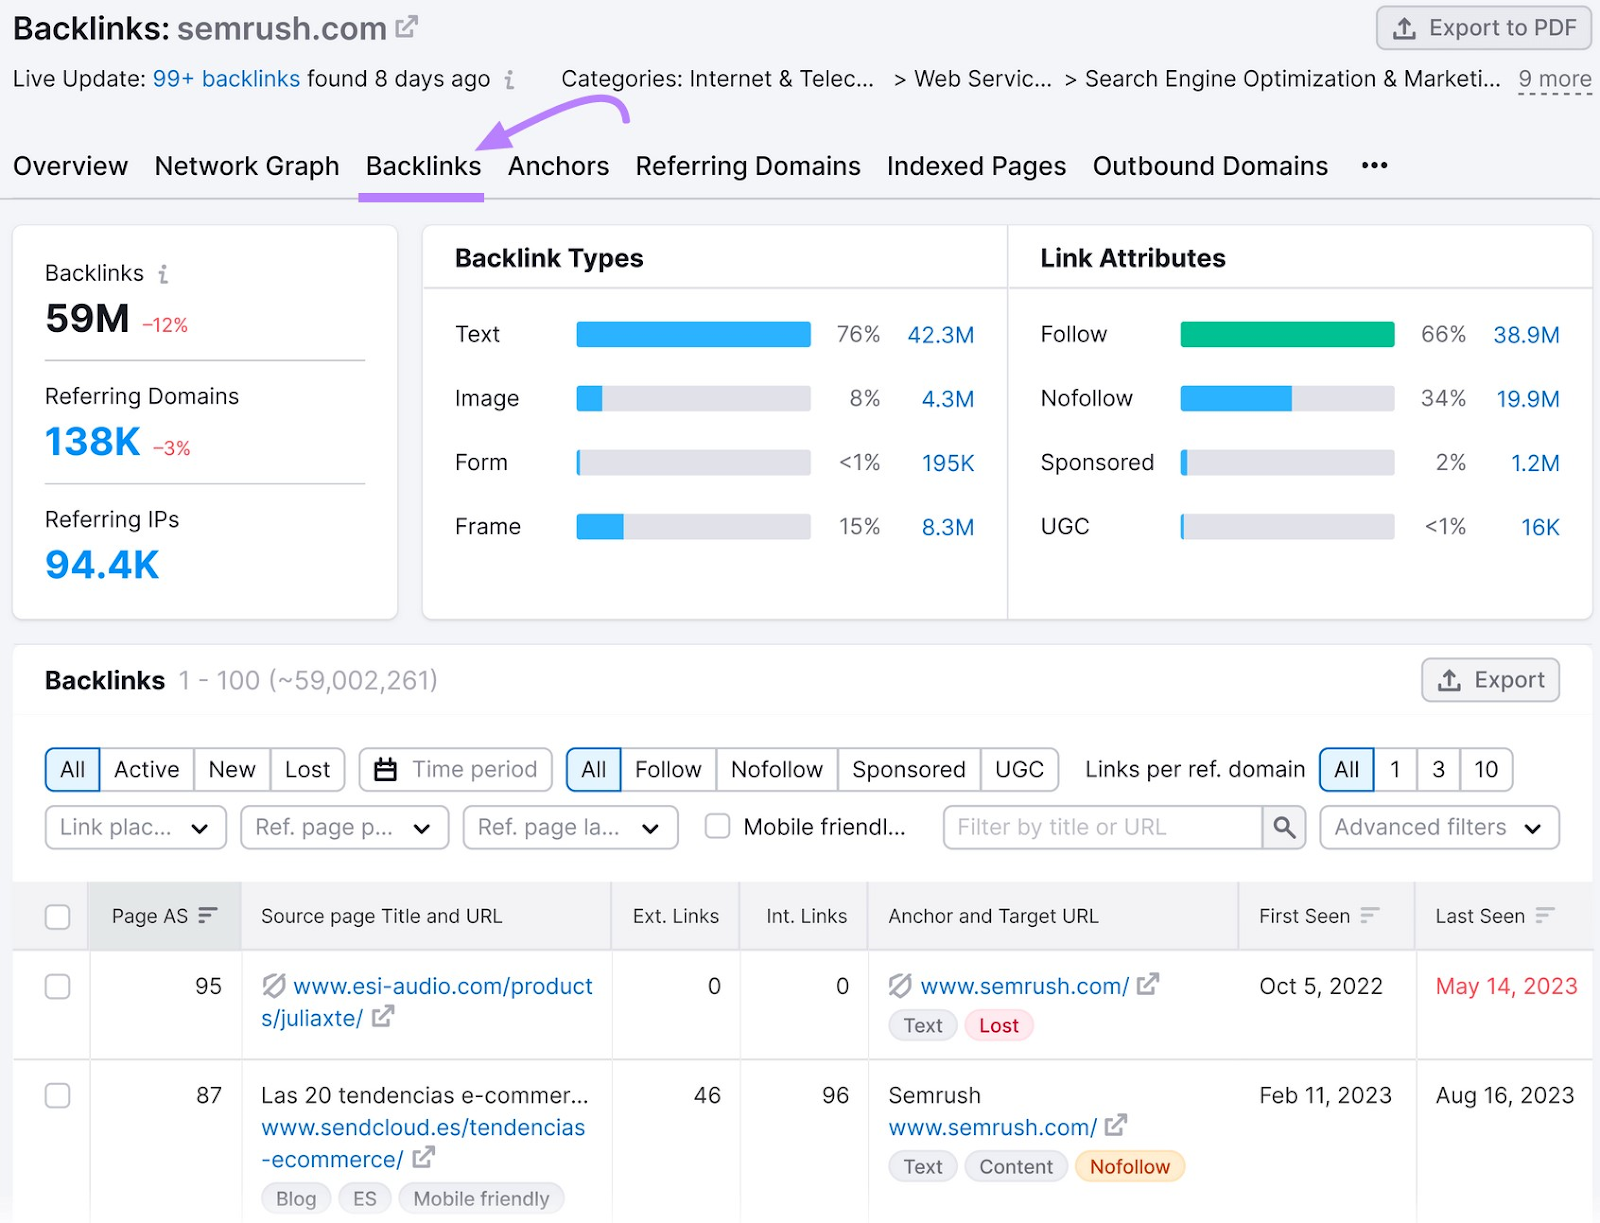Click upload icon in table Export button

[1449, 680]
